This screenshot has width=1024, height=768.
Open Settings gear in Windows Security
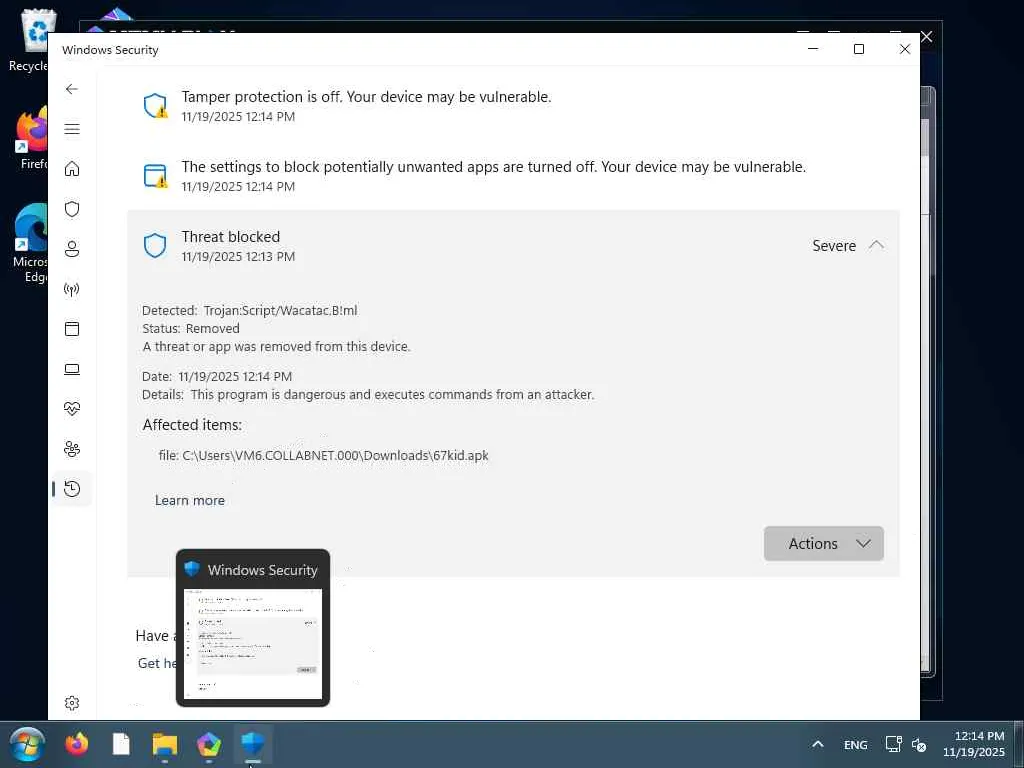72,703
